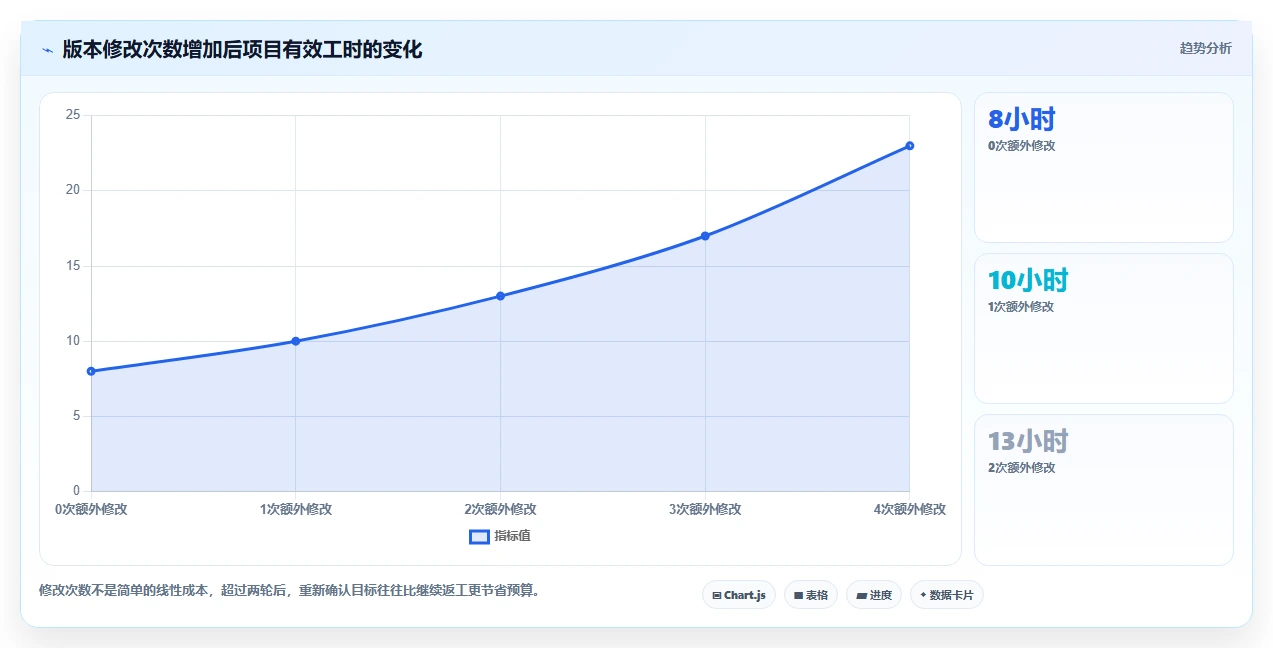Select the 表格 tag
Screen dimensions: 1273x648
coord(810,595)
